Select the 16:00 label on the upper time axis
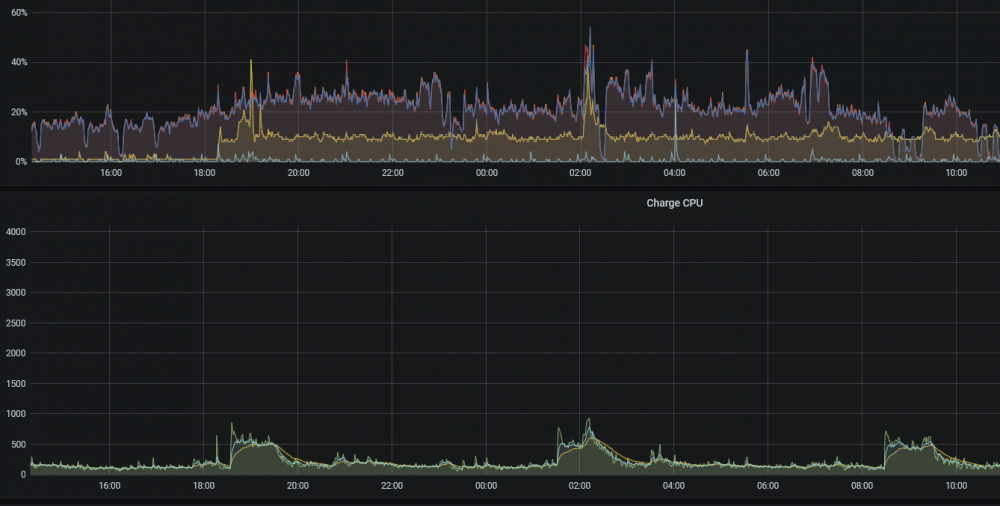The width and height of the screenshot is (1000, 506). point(110,173)
